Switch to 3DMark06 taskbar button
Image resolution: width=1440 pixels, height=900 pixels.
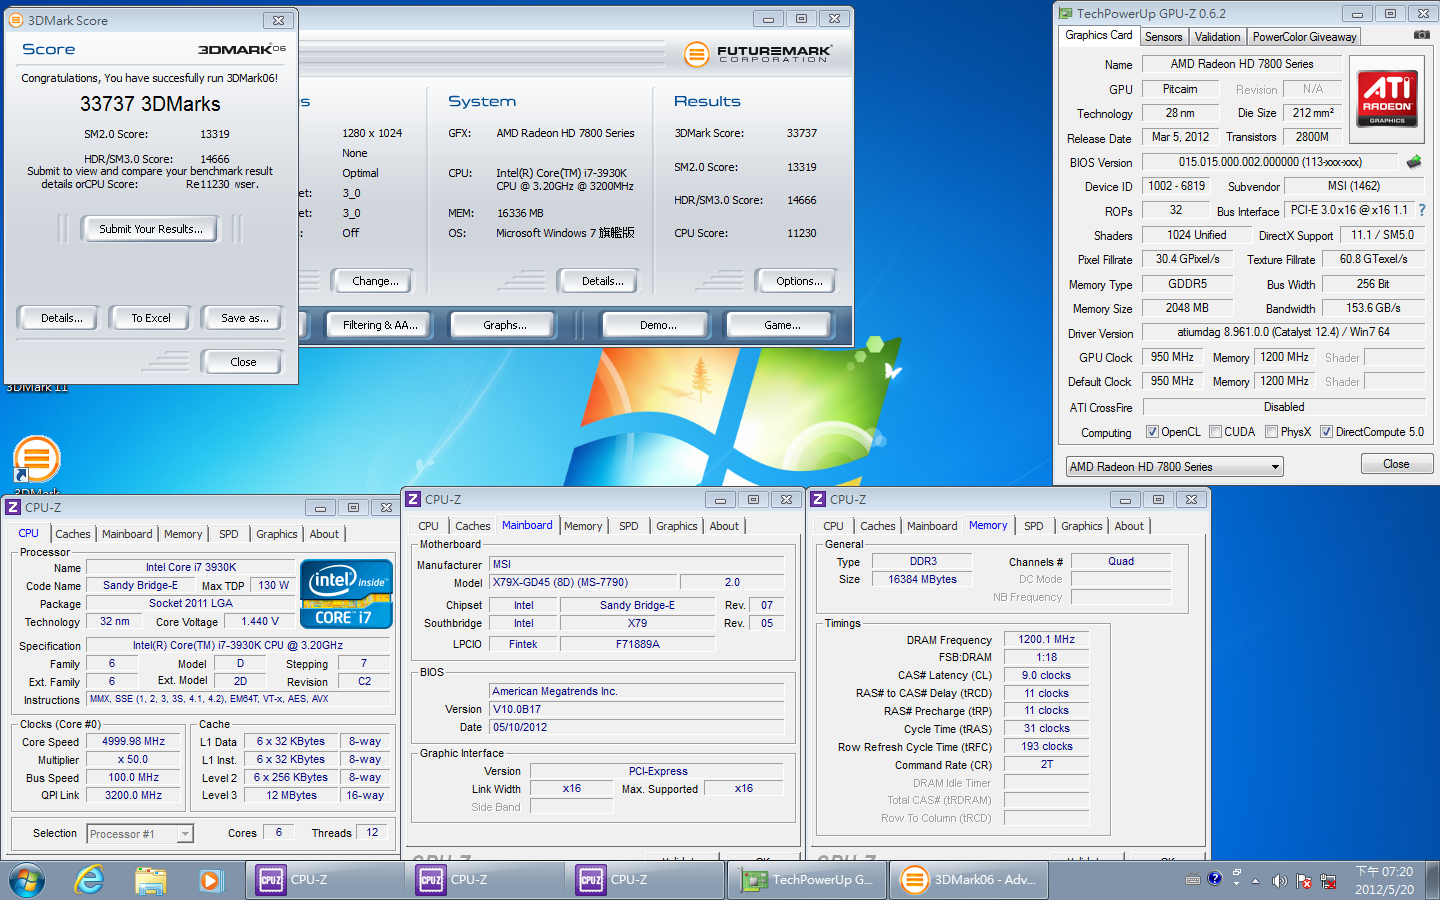coord(968,880)
